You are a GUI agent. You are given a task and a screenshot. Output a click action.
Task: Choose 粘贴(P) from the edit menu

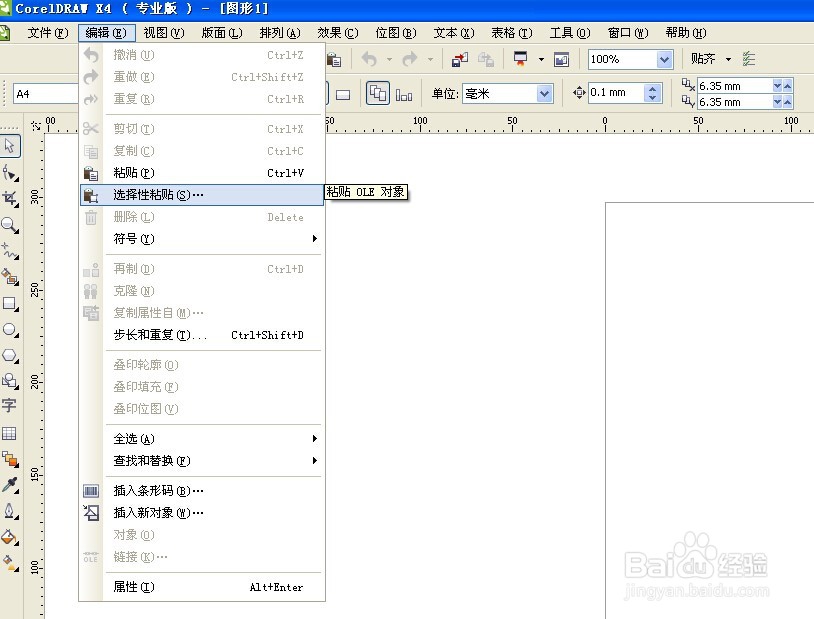tap(201, 173)
